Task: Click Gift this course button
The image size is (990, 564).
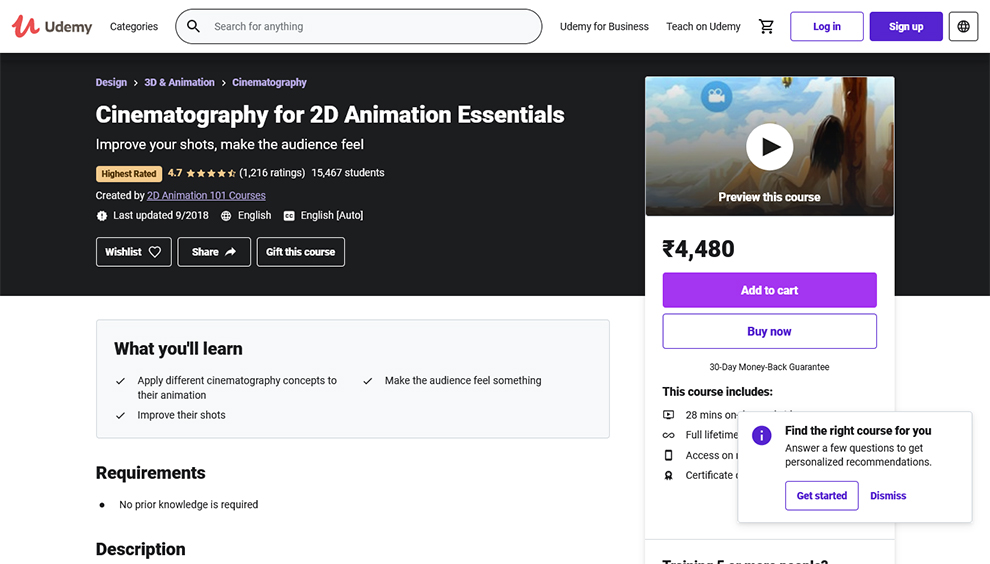Action: [301, 252]
